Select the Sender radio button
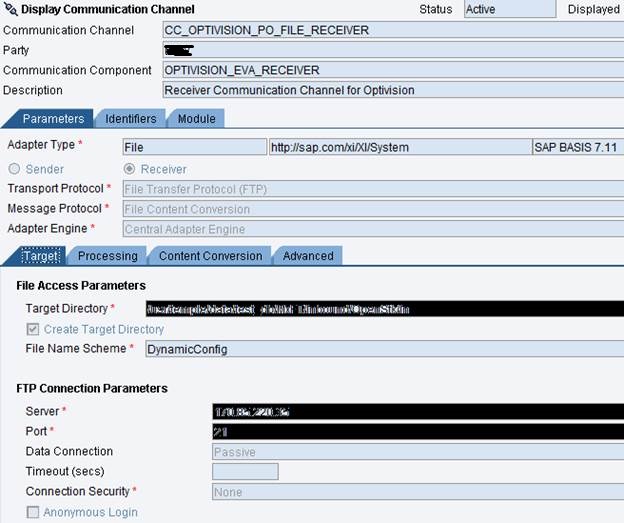 click(x=14, y=169)
